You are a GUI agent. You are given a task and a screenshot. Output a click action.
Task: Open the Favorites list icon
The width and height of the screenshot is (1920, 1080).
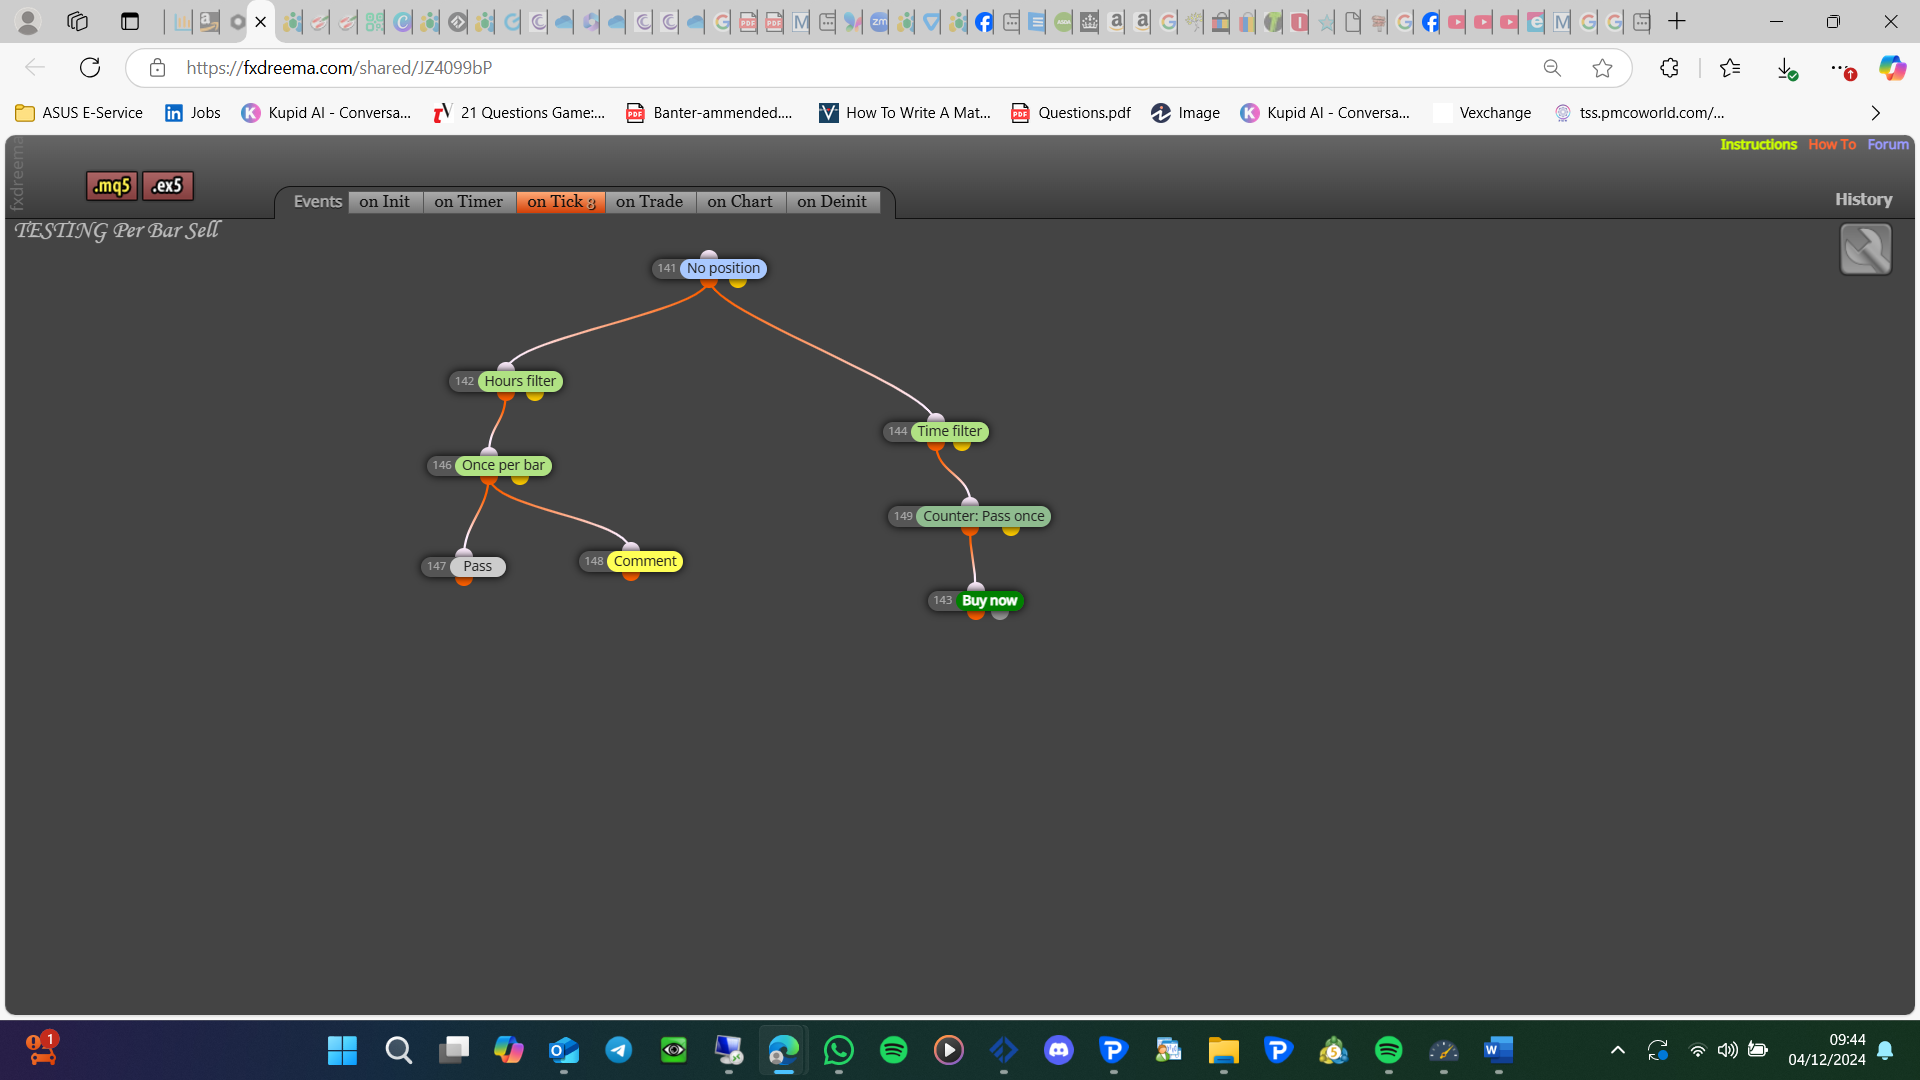click(1730, 68)
